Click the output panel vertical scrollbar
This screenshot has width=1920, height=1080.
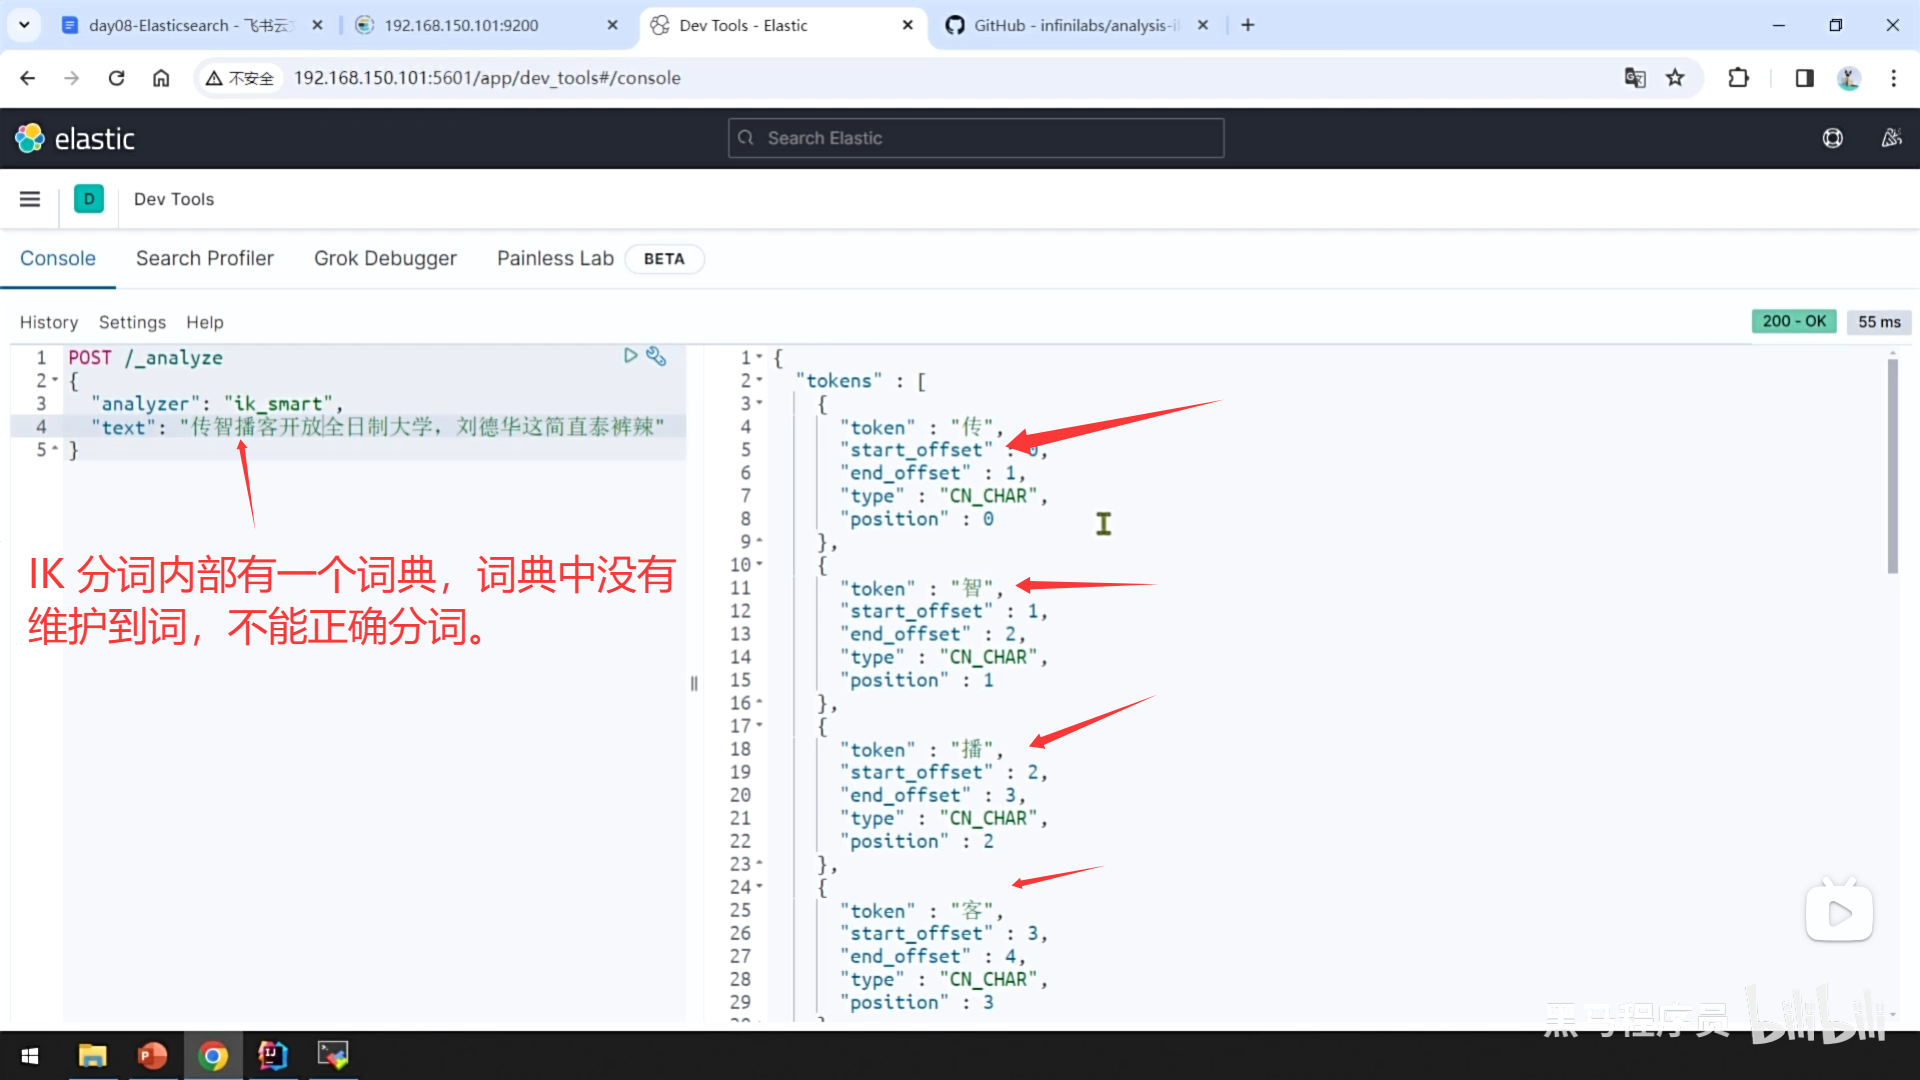[1892, 467]
